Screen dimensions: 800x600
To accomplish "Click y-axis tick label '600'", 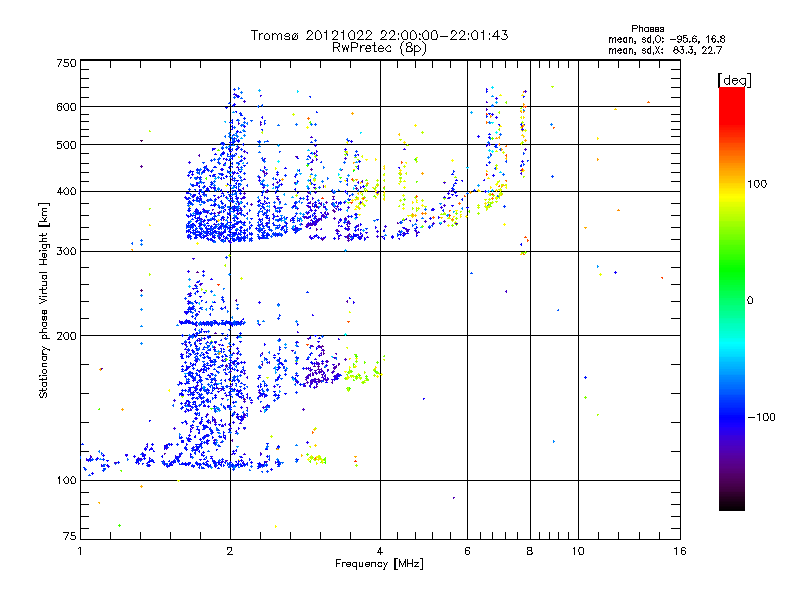I will pyautogui.click(x=66, y=107).
